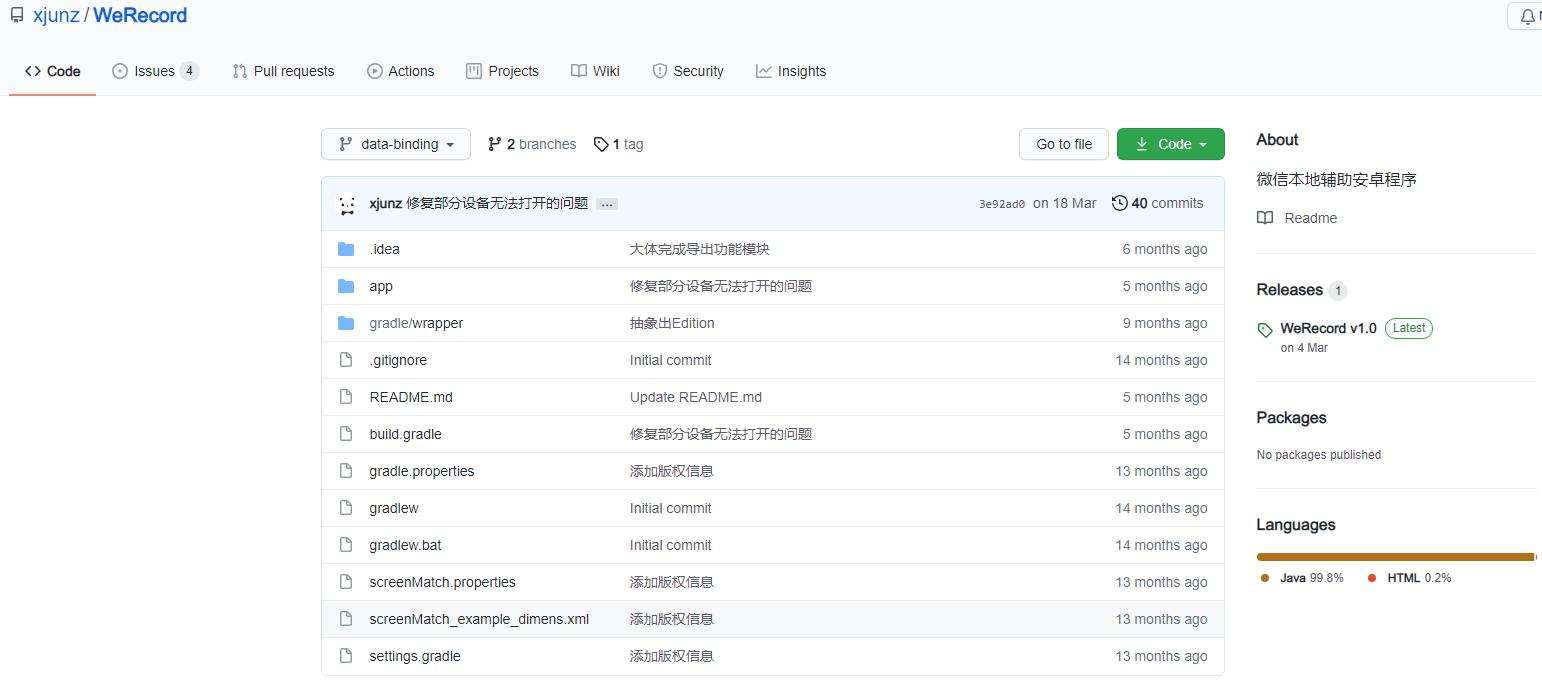Click the Go to file button

(x=1063, y=144)
